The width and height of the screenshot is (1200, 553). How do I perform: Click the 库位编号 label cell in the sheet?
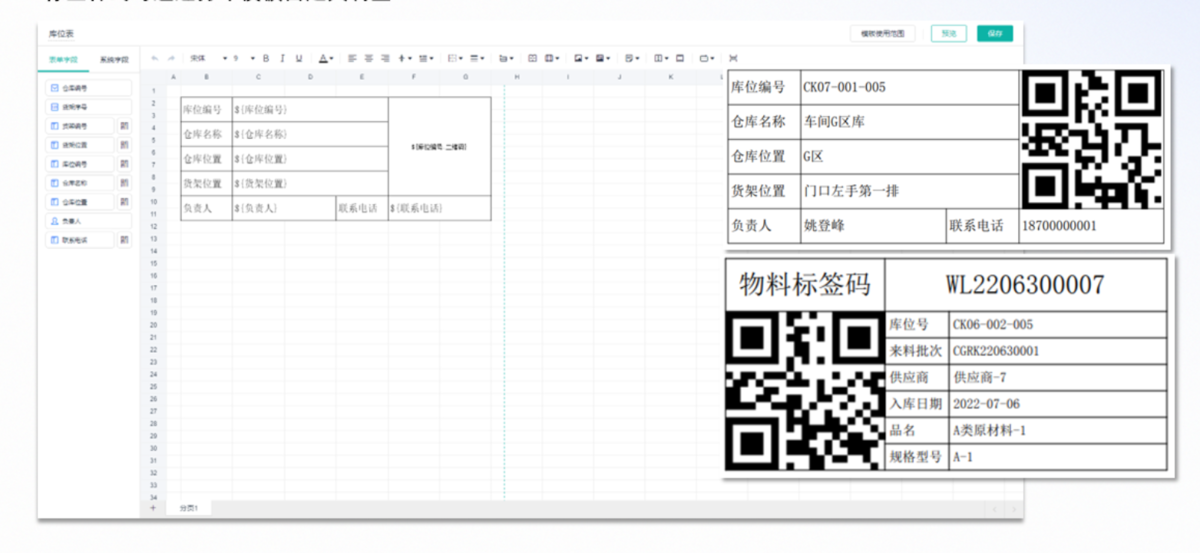(x=206, y=109)
